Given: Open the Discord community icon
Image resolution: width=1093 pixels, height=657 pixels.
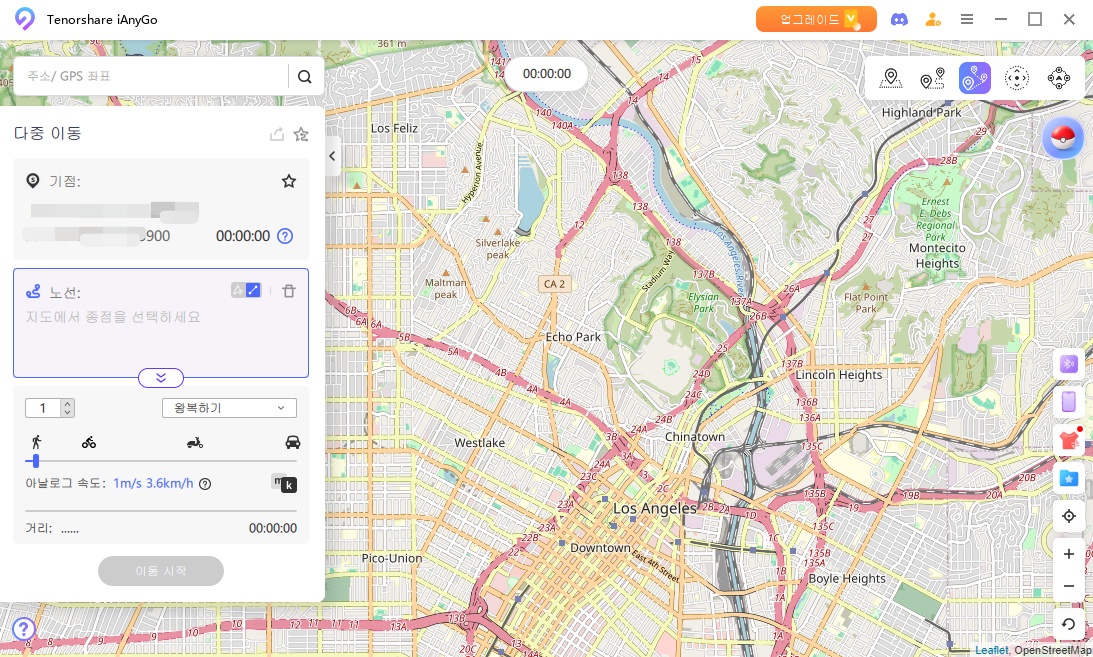Looking at the screenshot, I should (899, 19).
